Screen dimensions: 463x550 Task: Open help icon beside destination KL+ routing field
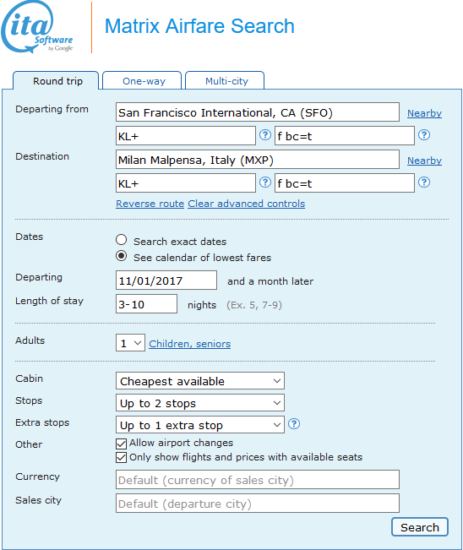(x=265, y=182)
